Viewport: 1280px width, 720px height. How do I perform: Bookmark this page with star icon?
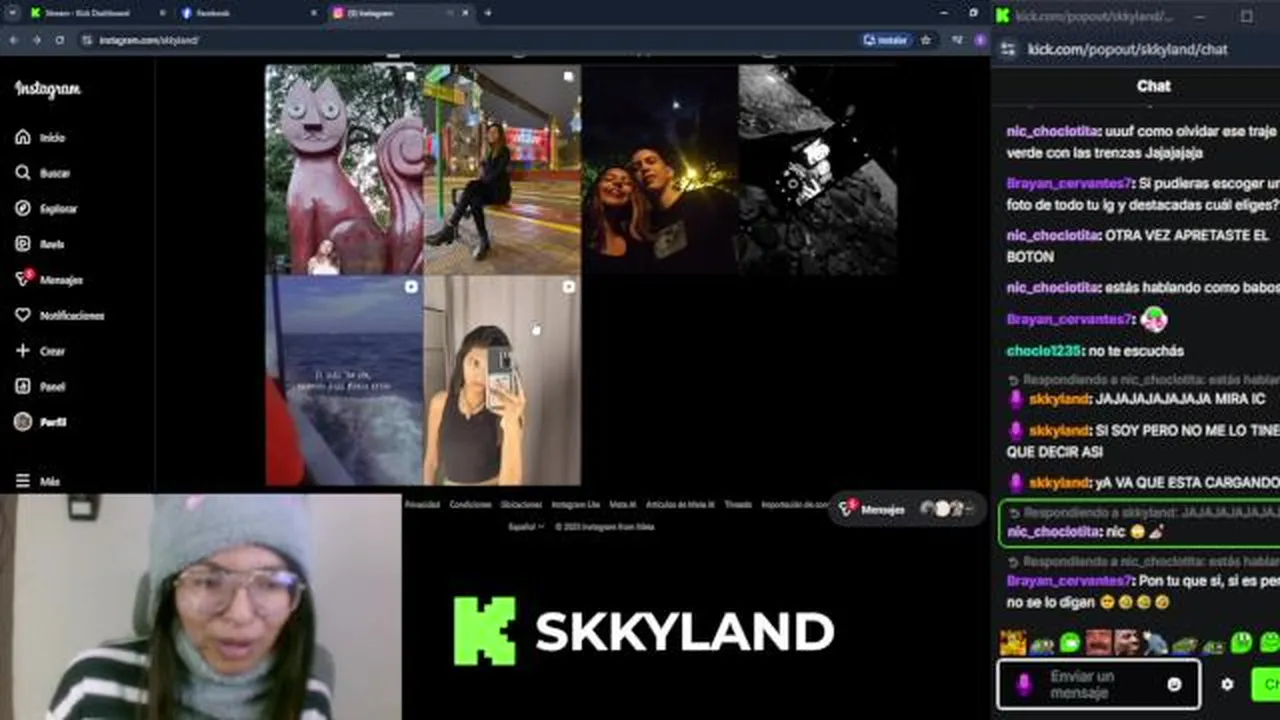coord(926,40)
